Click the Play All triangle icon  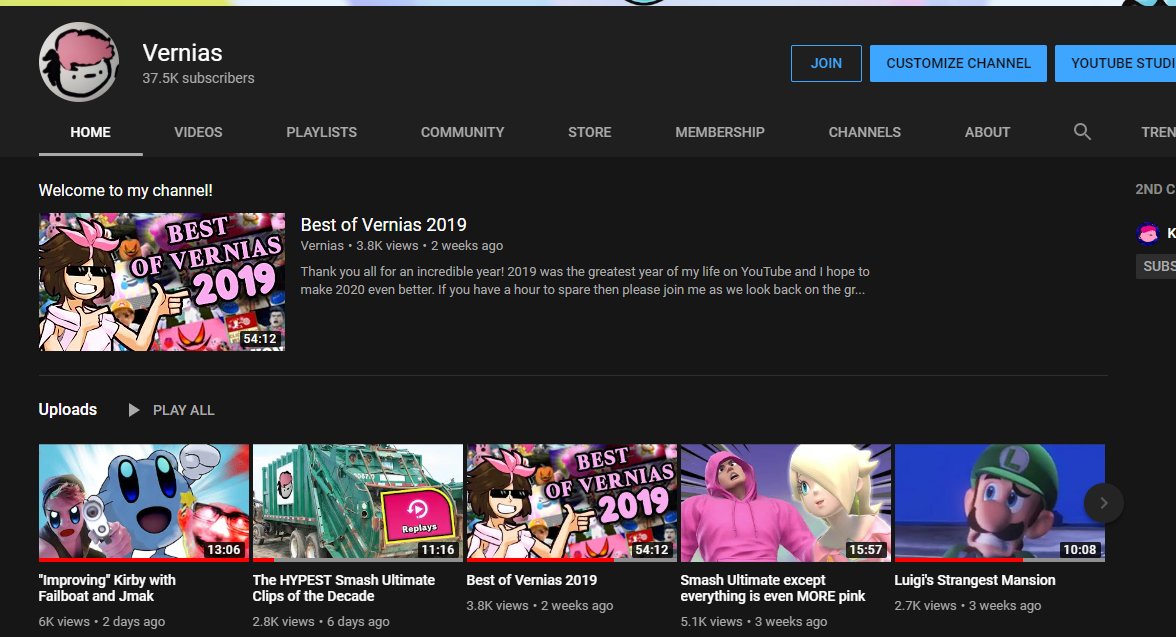point(134,410)
